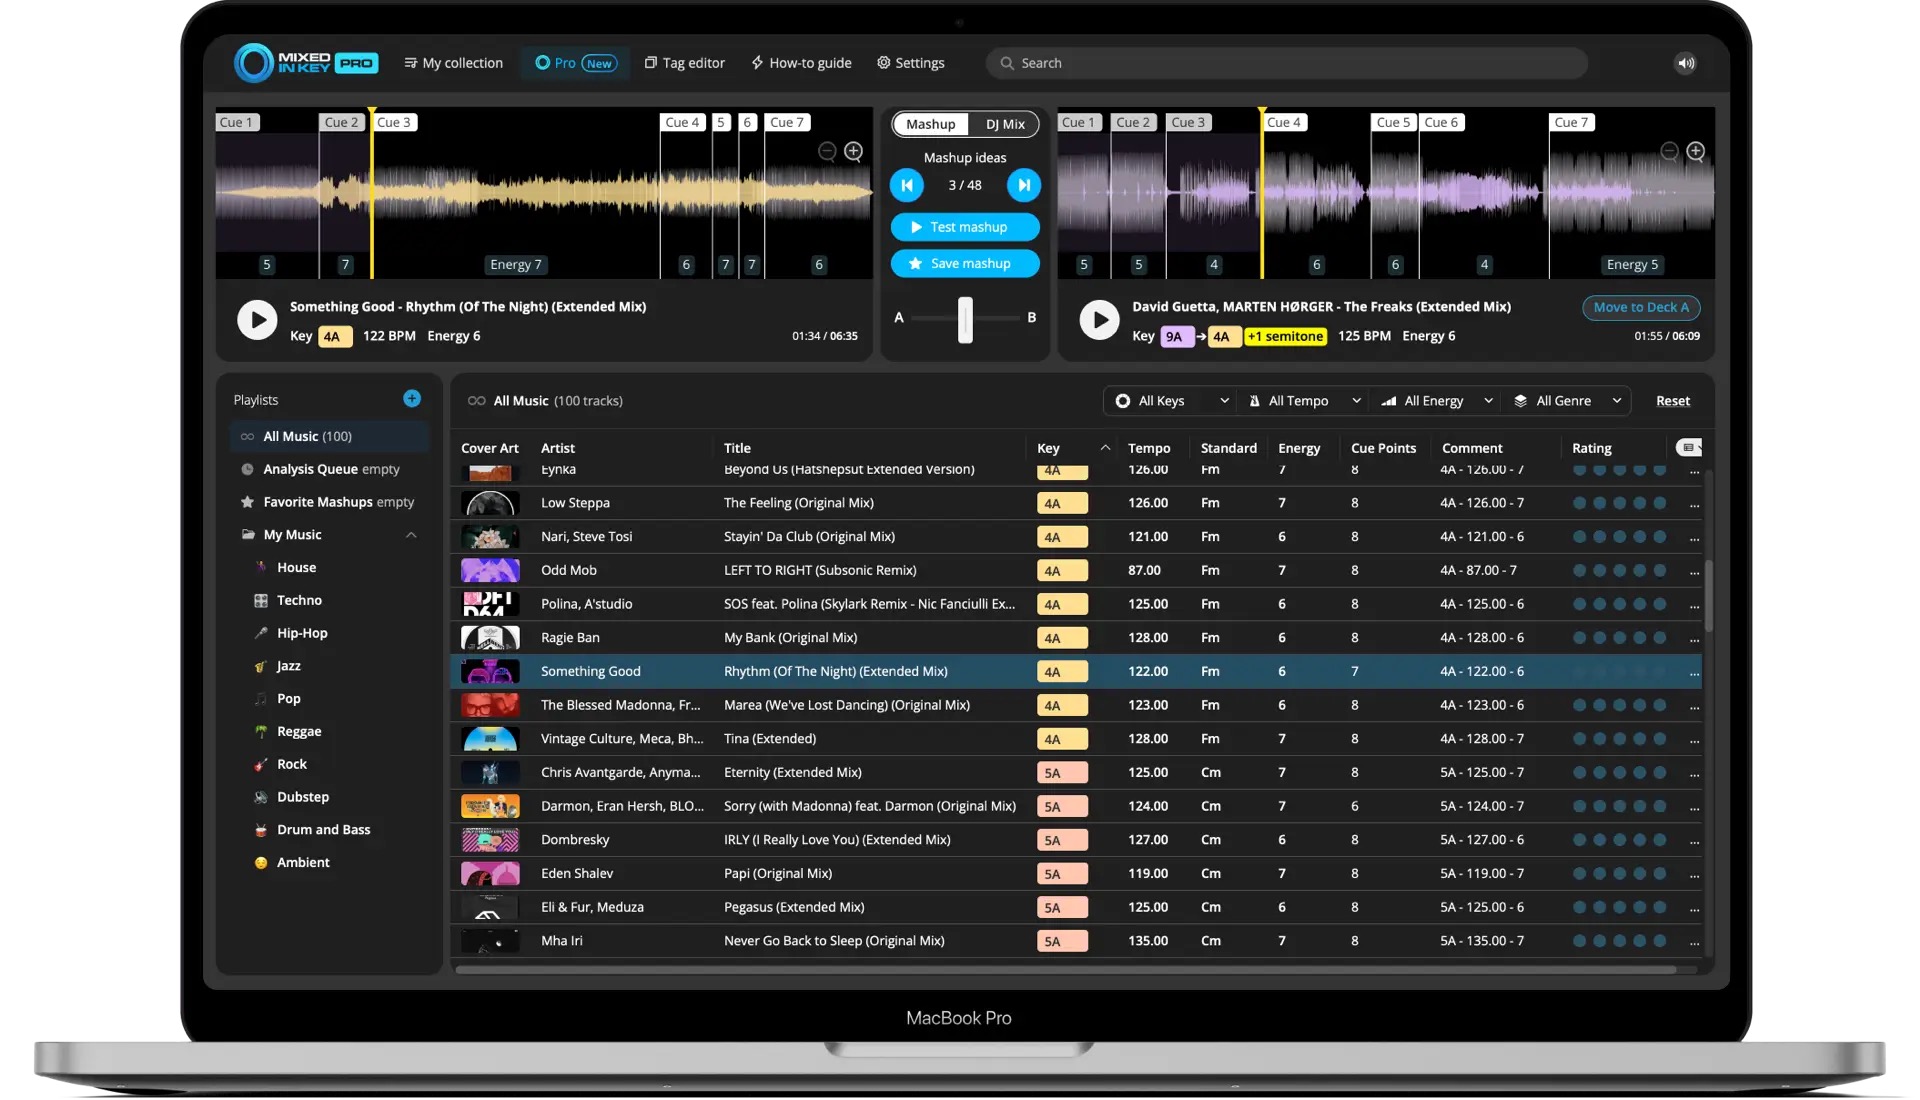Zoom out on the Deck A waveform
This screenshot has height=1100, width=1920.
click(827, 151)
